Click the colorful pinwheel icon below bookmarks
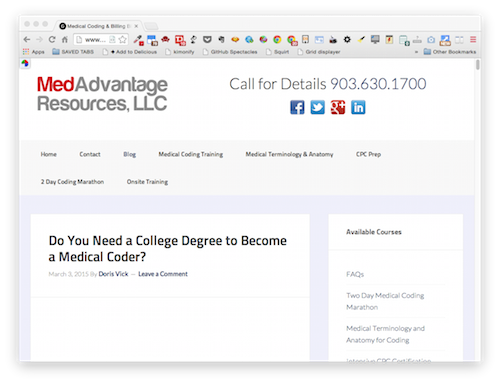Screen dimensions: 500x384 pos(25,63)
